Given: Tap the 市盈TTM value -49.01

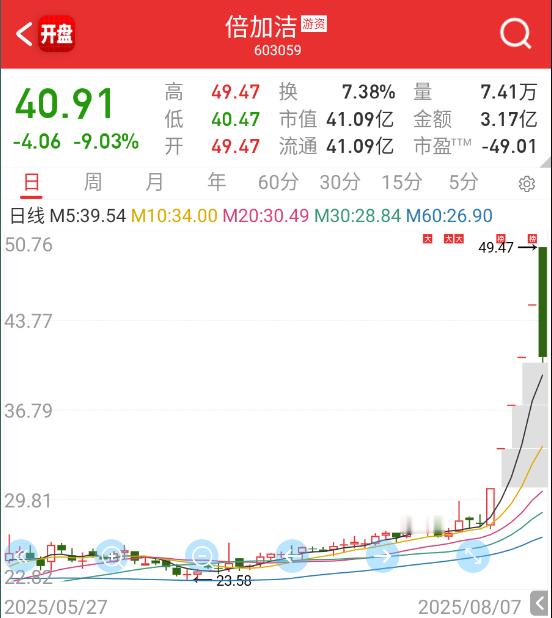Looking at the screenshot, I should point(509,146).
